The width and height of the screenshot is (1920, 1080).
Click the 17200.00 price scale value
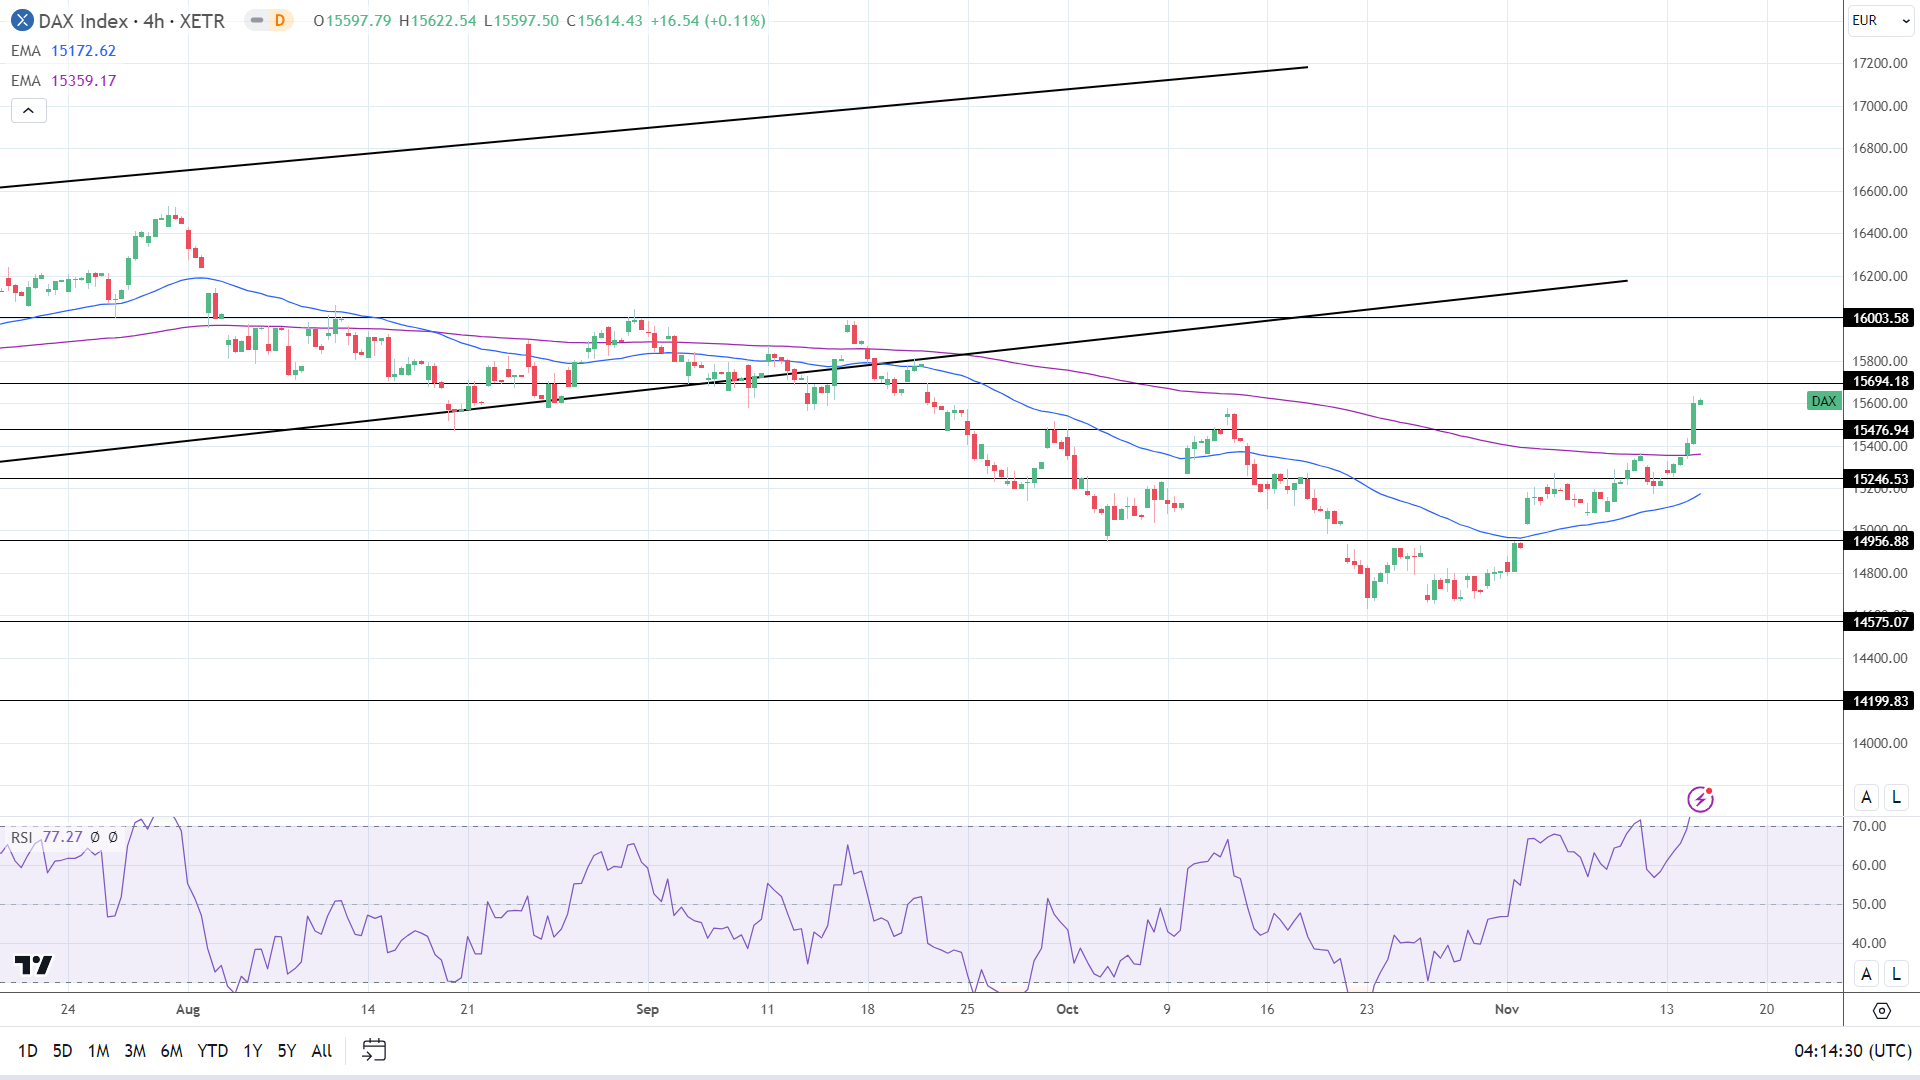tap(1880, 63)
